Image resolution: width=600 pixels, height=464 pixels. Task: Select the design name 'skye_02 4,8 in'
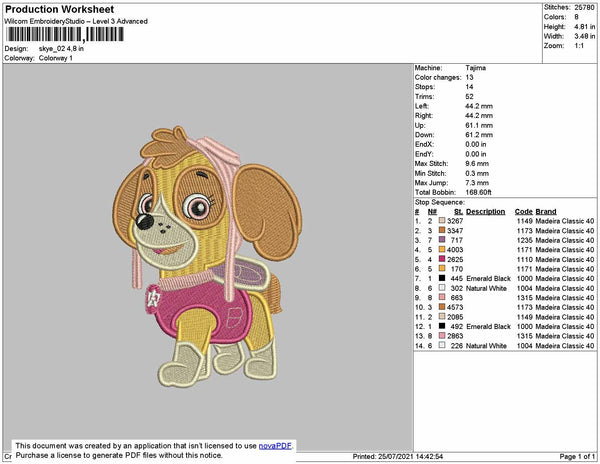tap(61, 49)
